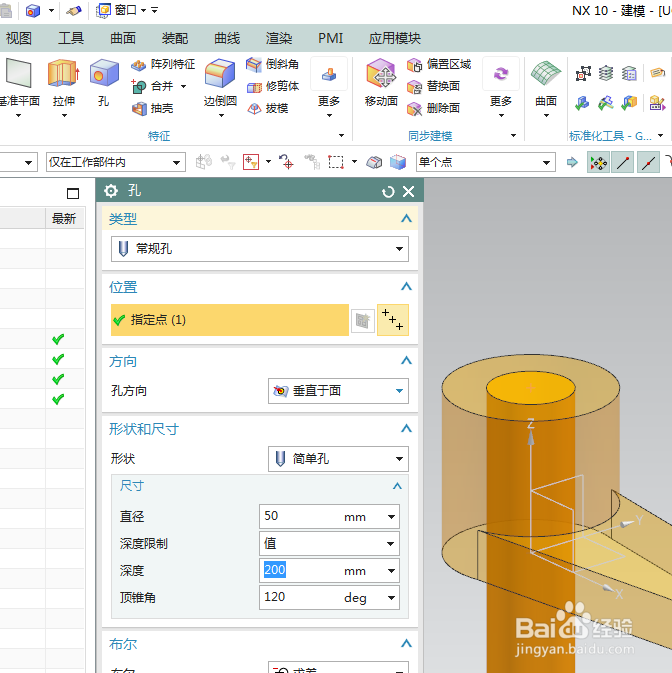Open the 渲染 ribbon tab
Screen dimensions: 672x673
279,38
